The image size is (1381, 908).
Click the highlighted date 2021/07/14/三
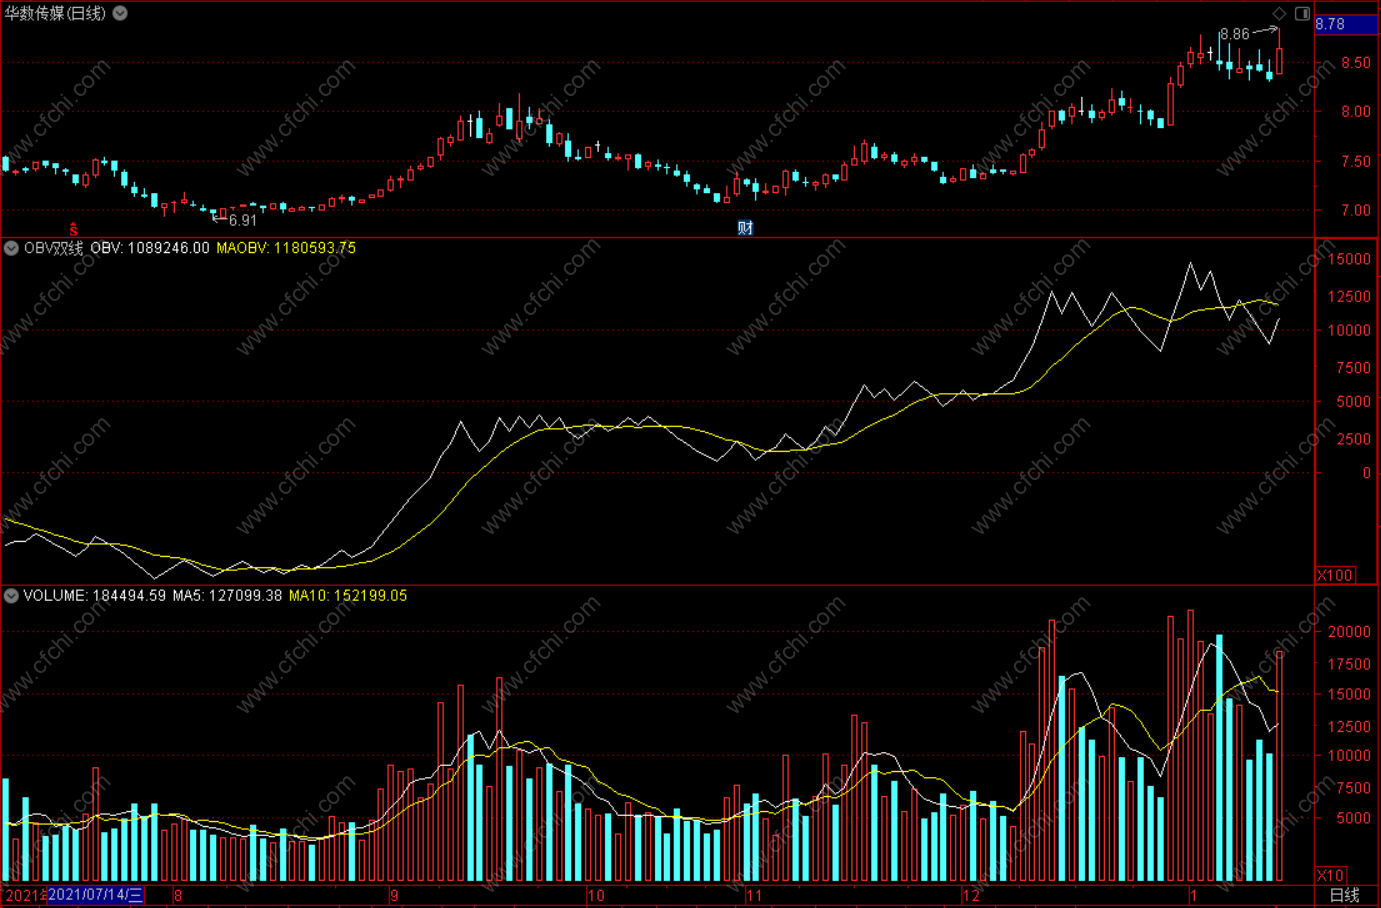click(96, 895)
